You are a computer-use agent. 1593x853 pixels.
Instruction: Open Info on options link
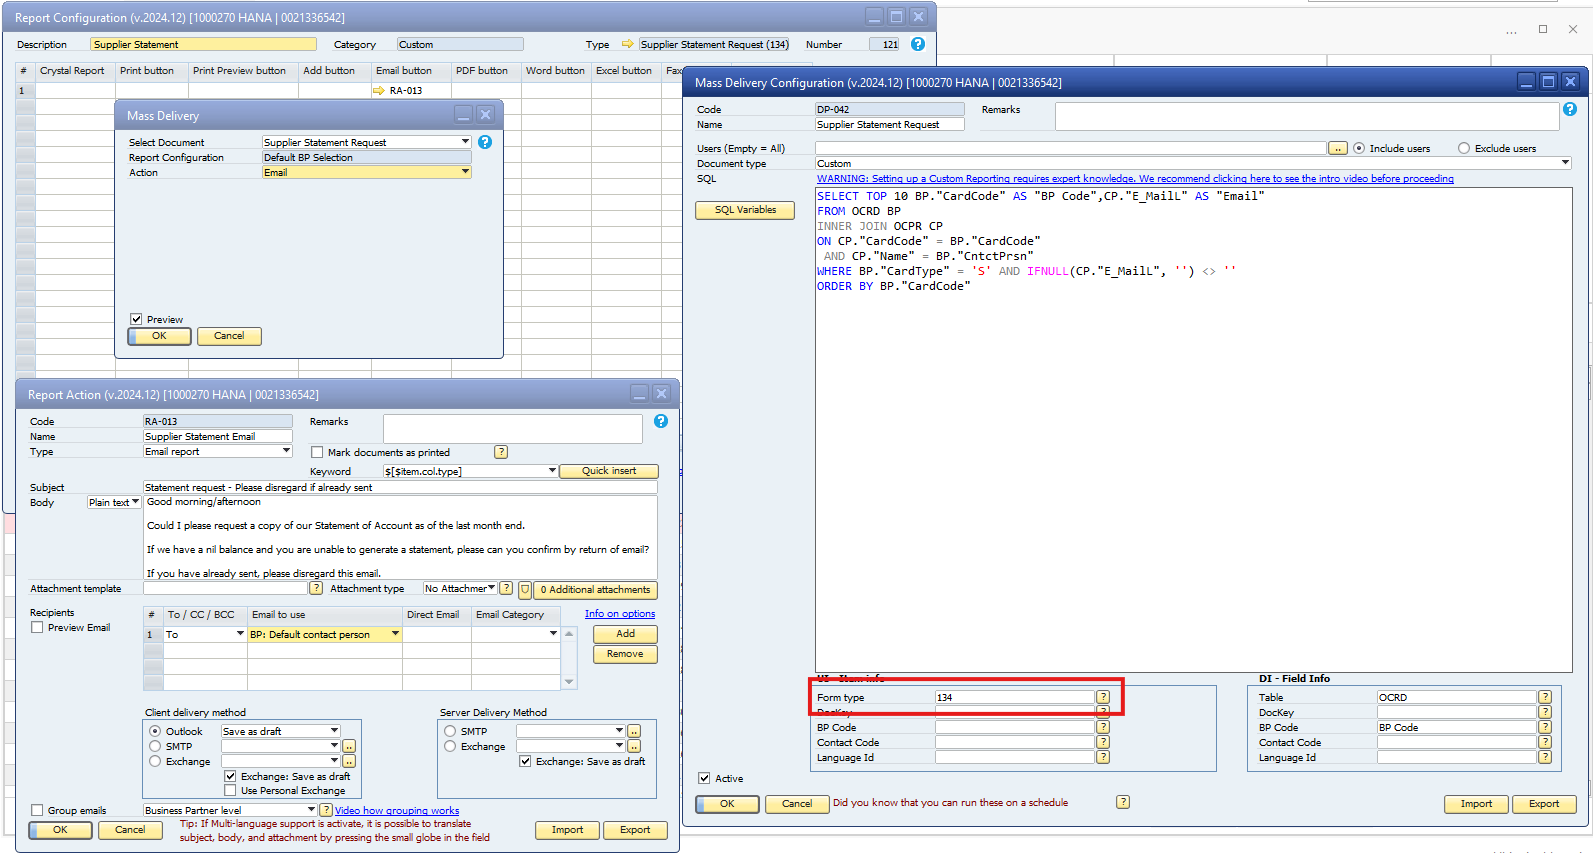point(620,614)
